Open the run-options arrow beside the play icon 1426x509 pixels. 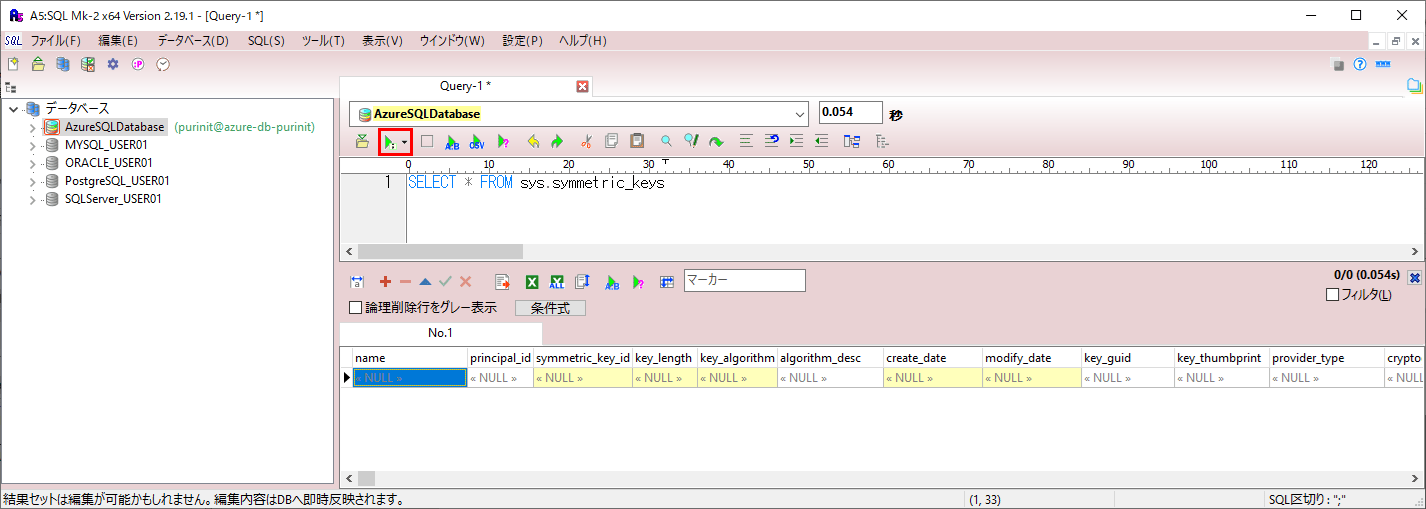pos(405,142)
